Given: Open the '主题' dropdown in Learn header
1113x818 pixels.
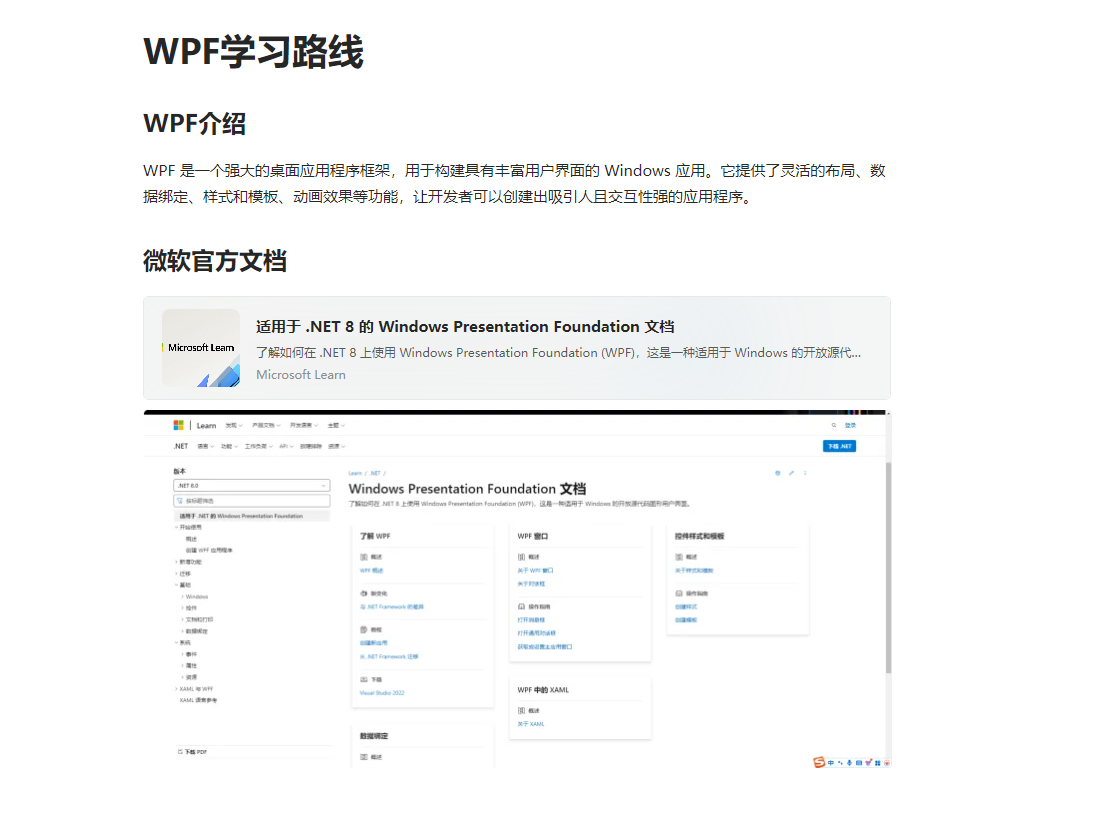Looking at the screenshot, I should (336, 425).
